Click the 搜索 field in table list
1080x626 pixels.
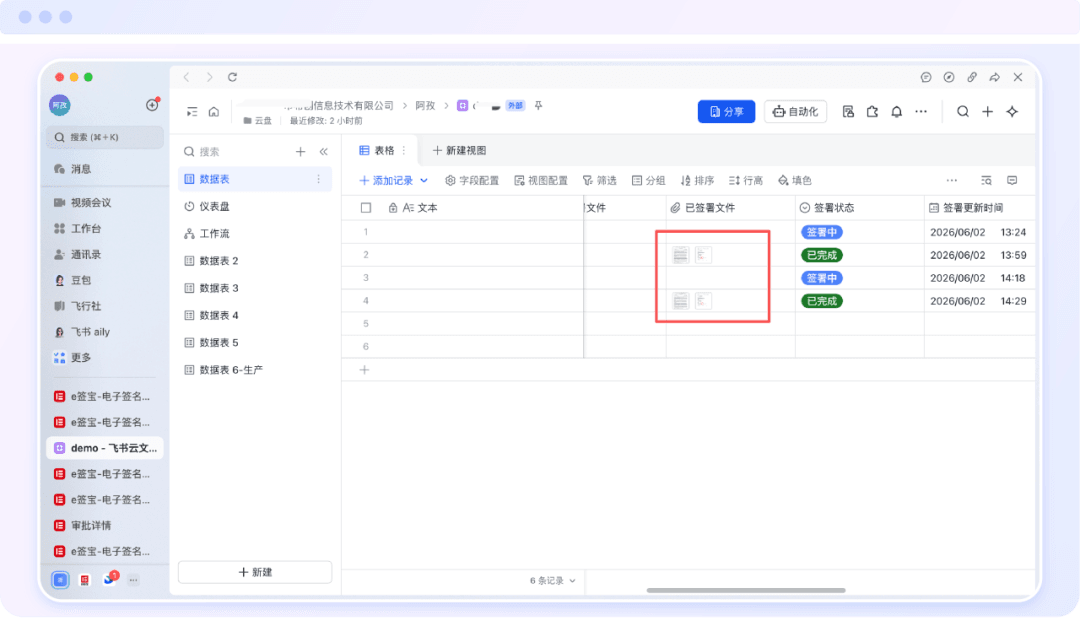point(234,152)
